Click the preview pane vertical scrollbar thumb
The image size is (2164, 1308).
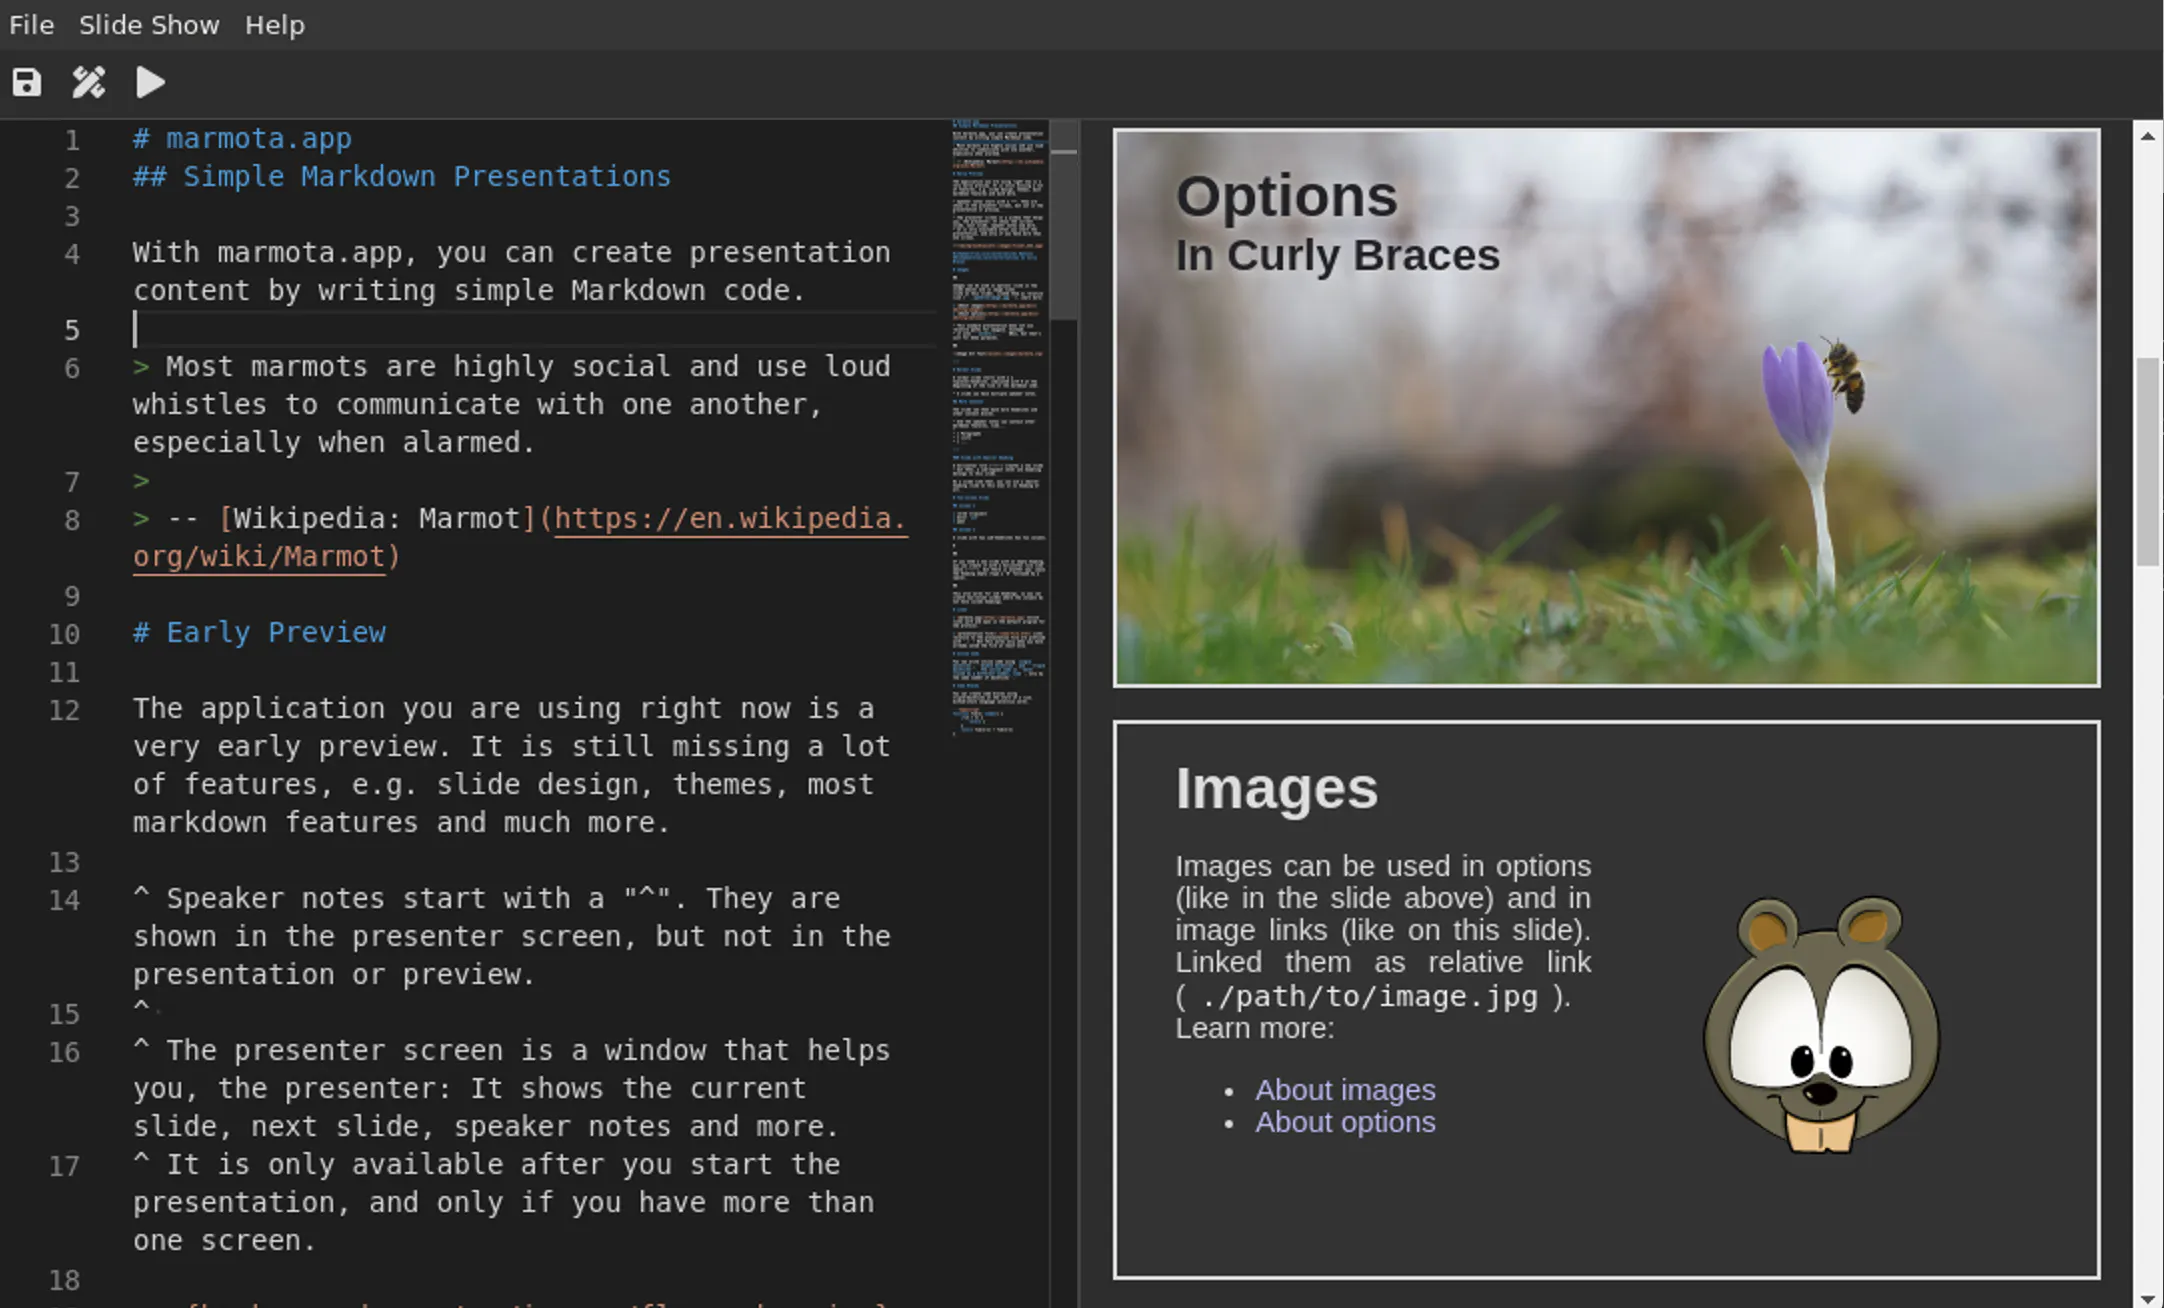click(x=2147, y=461)
